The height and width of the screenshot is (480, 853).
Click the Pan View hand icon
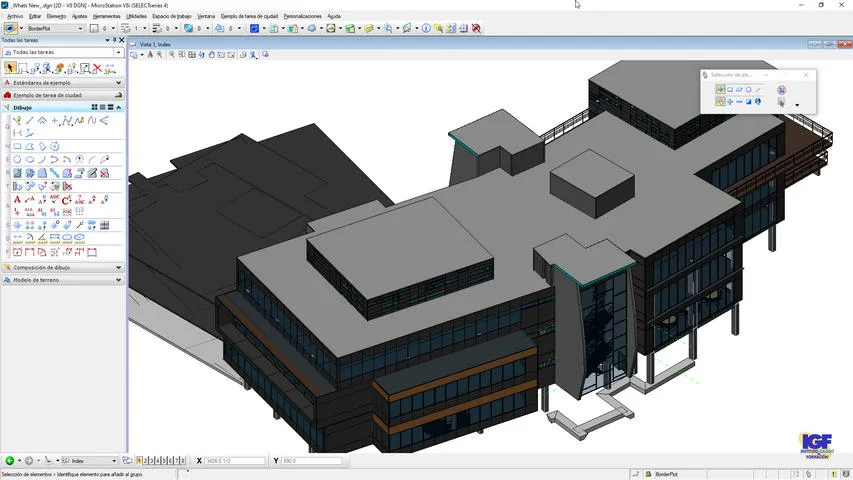[212, 55]
